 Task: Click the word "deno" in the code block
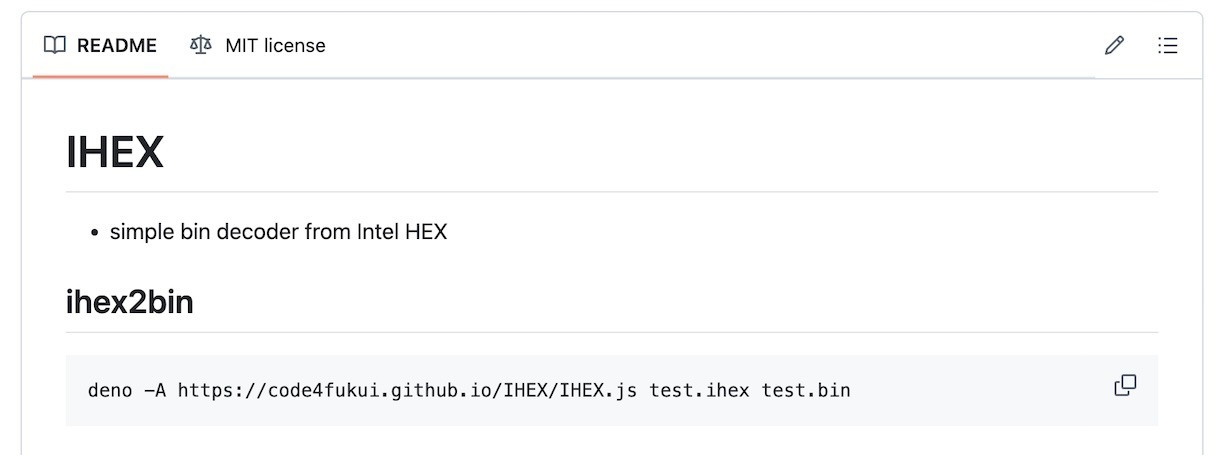(x=110, y=390)
